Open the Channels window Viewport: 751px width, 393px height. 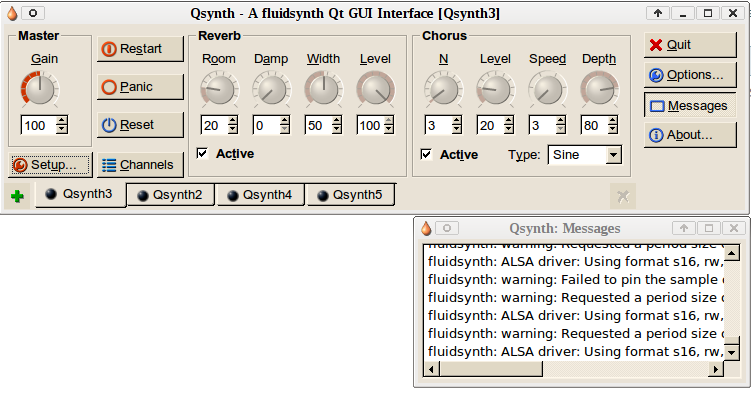140,165
